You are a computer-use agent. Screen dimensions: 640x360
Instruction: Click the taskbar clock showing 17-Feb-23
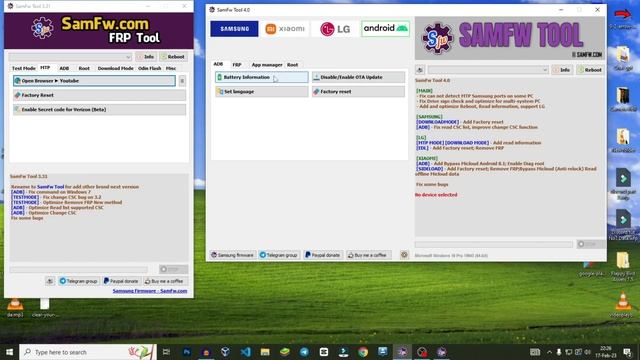(x=606, y=352)
